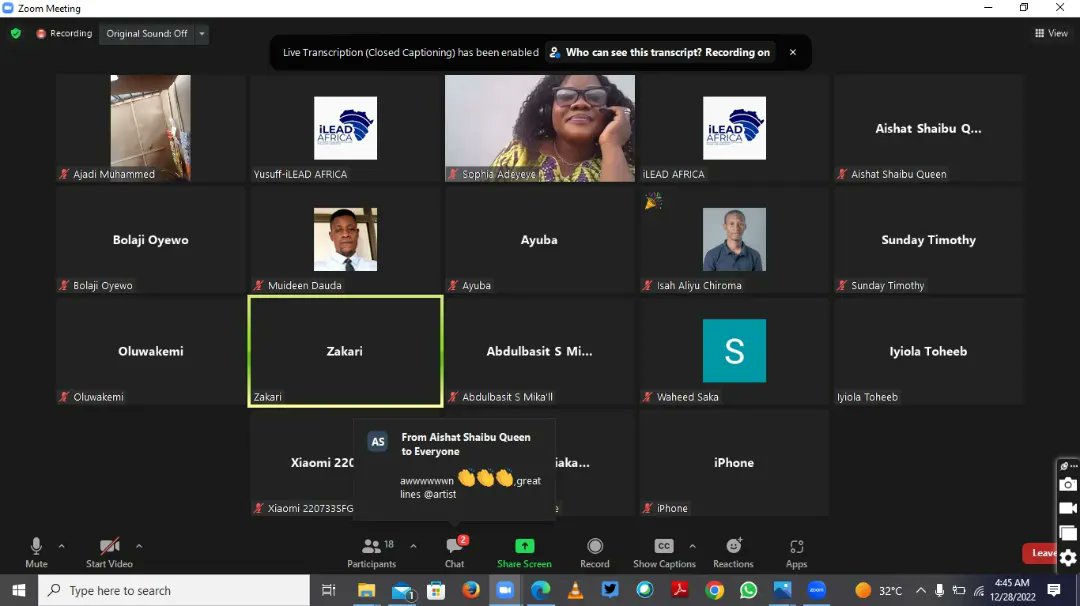The width and height of the screenshot is (1080, 606).
Task: Click Waheed Saka's 'S' avatar tile
Action: click(734, 351)
